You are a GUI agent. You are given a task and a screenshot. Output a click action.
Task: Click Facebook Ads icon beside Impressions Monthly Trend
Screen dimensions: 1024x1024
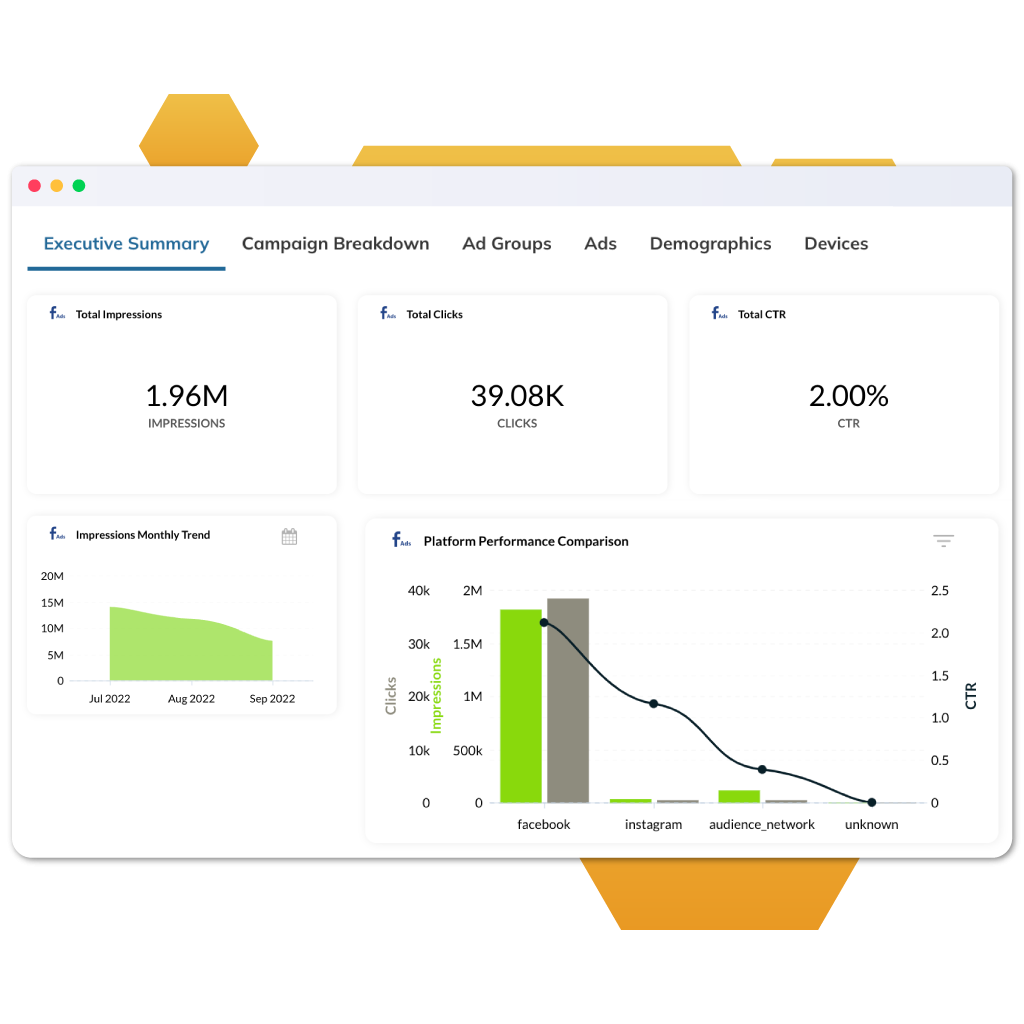[x=57, y=535]
